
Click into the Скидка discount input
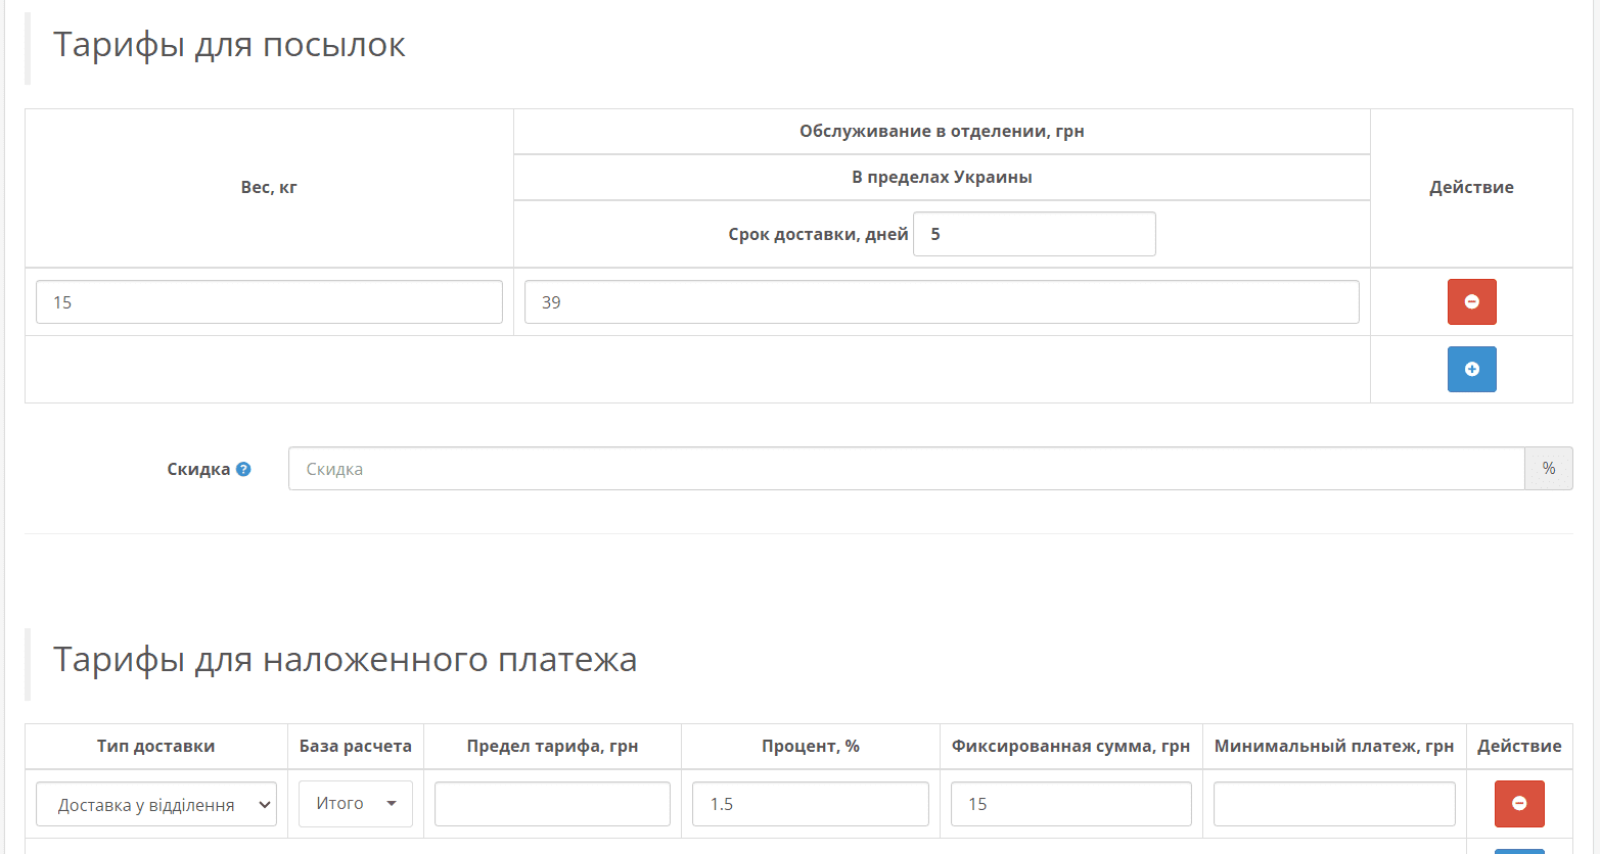pos(906,469)
